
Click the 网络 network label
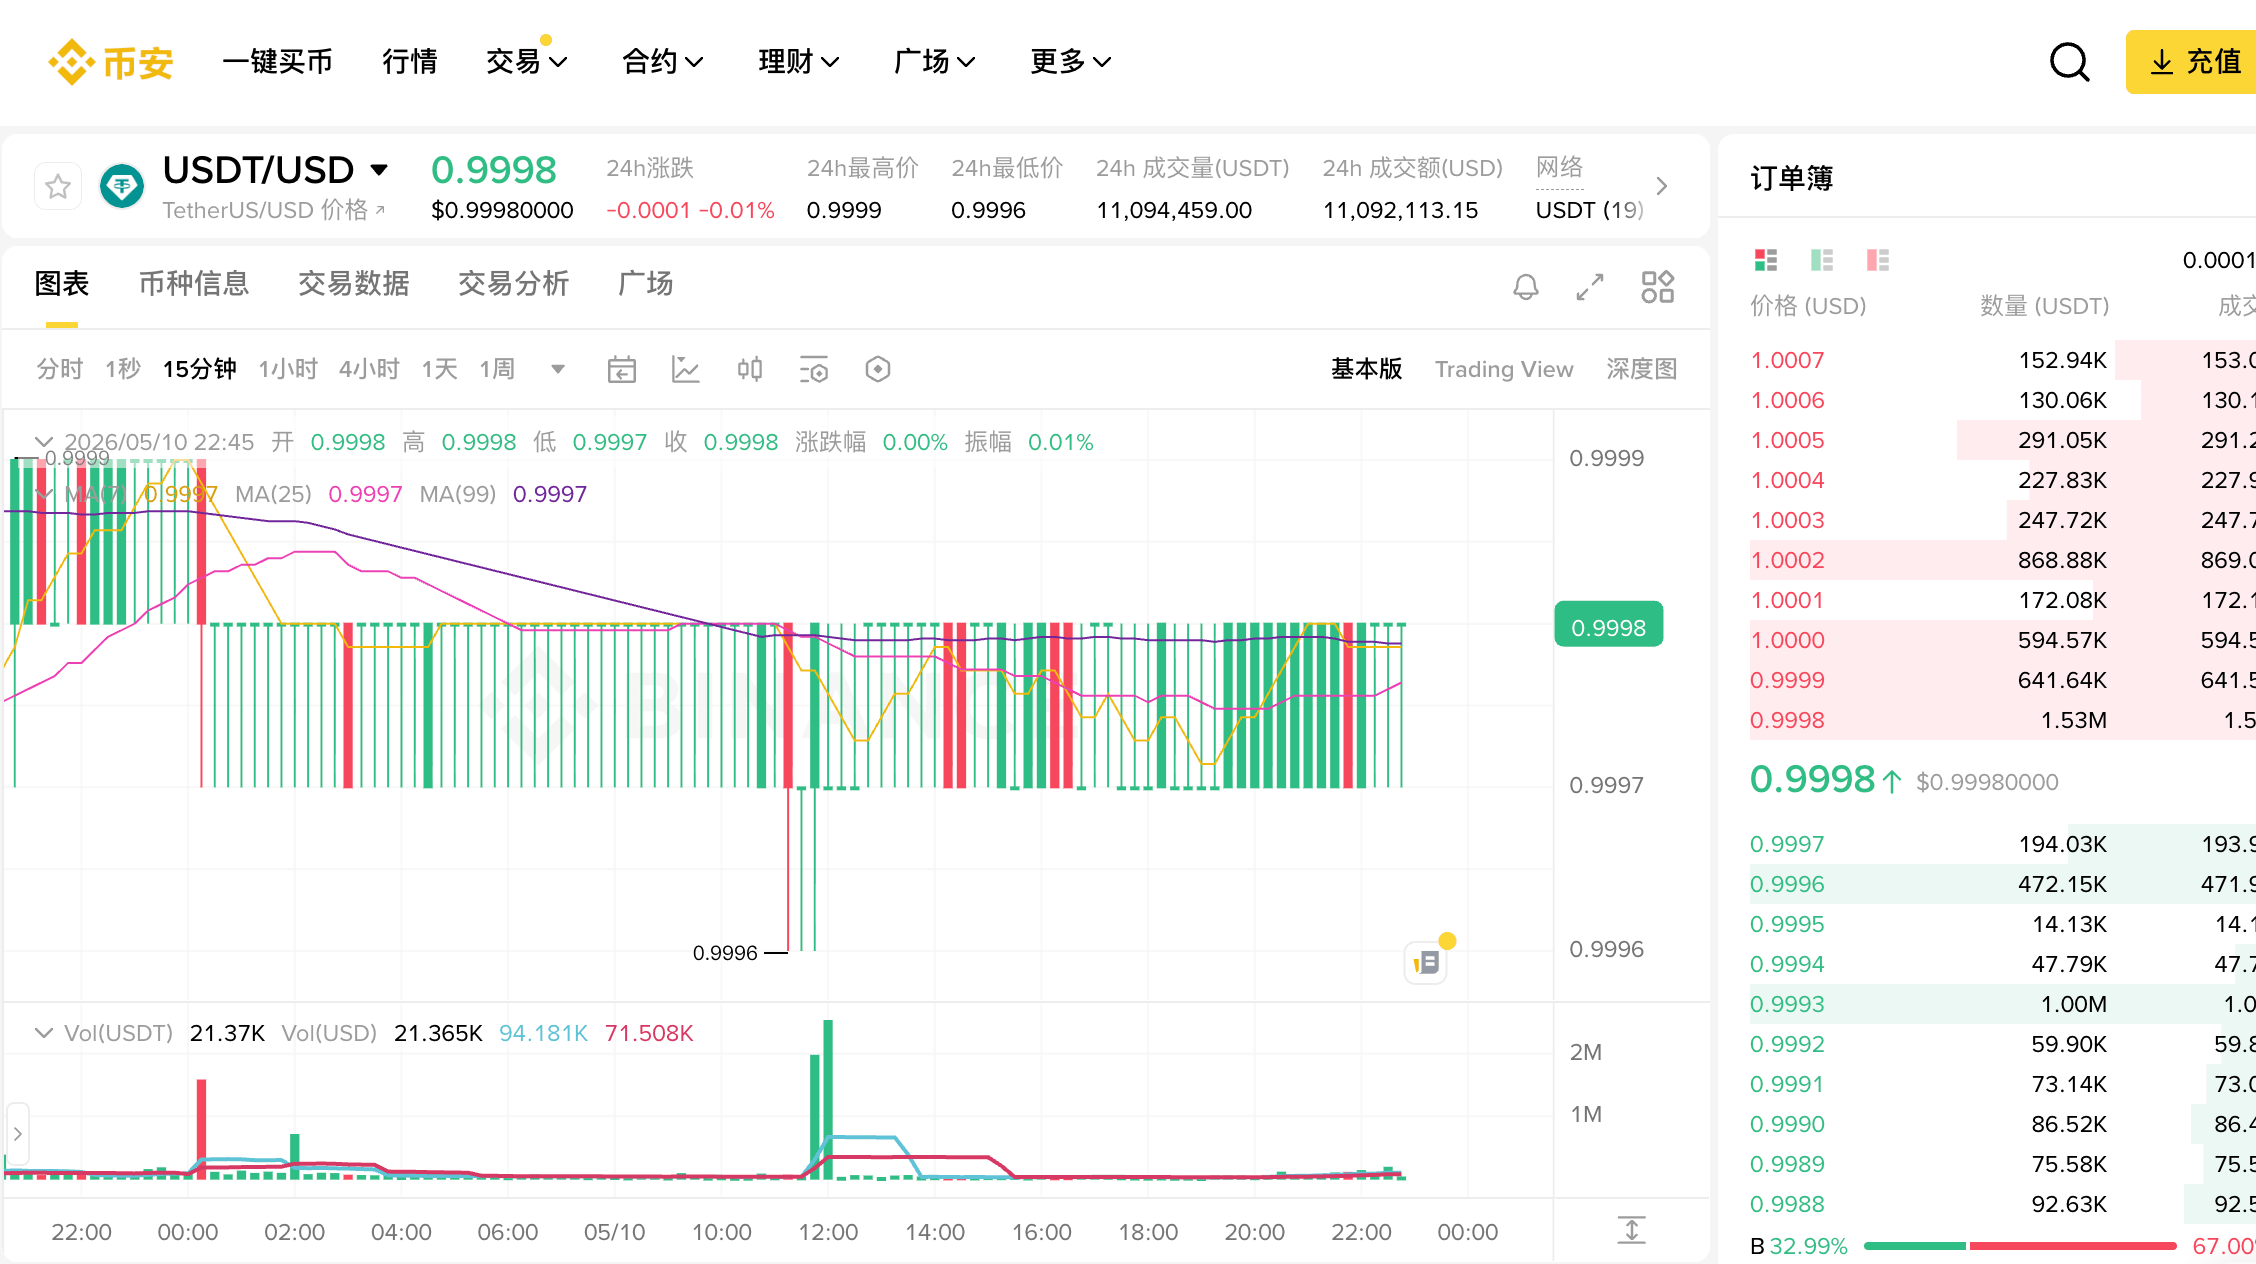click(x=1559, y=167)
